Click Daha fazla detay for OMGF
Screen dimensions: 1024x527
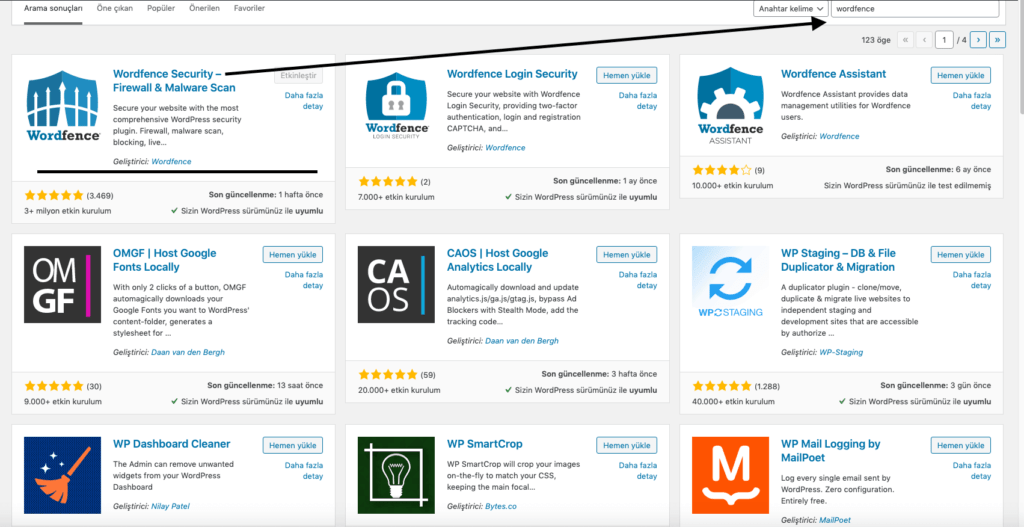pyautogui.click(x=304, y=280)
